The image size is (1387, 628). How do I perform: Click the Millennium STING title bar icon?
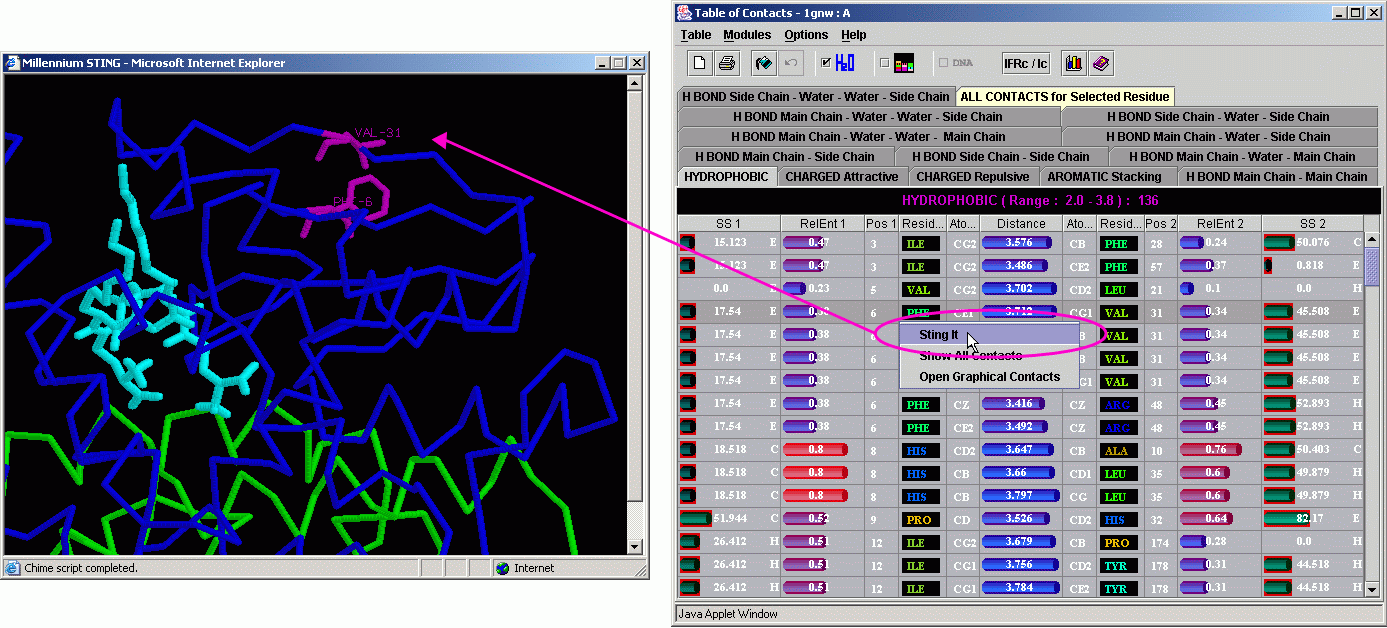coord(13,62)
